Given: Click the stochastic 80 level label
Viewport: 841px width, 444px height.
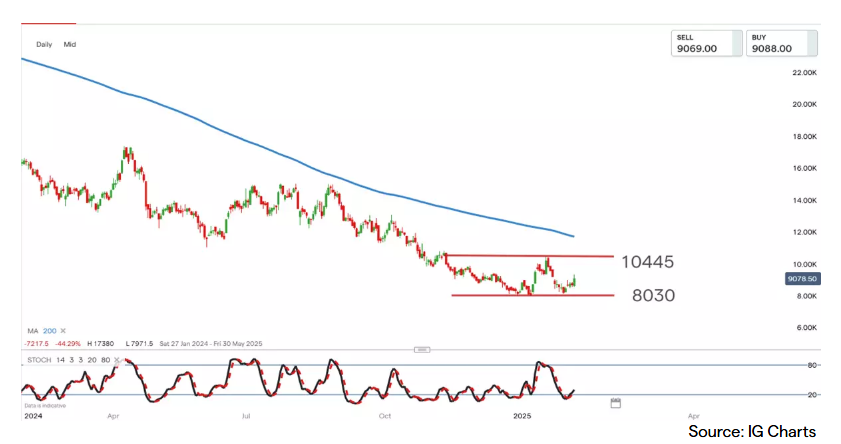Looking at the screenshot, I should [812, 365].
